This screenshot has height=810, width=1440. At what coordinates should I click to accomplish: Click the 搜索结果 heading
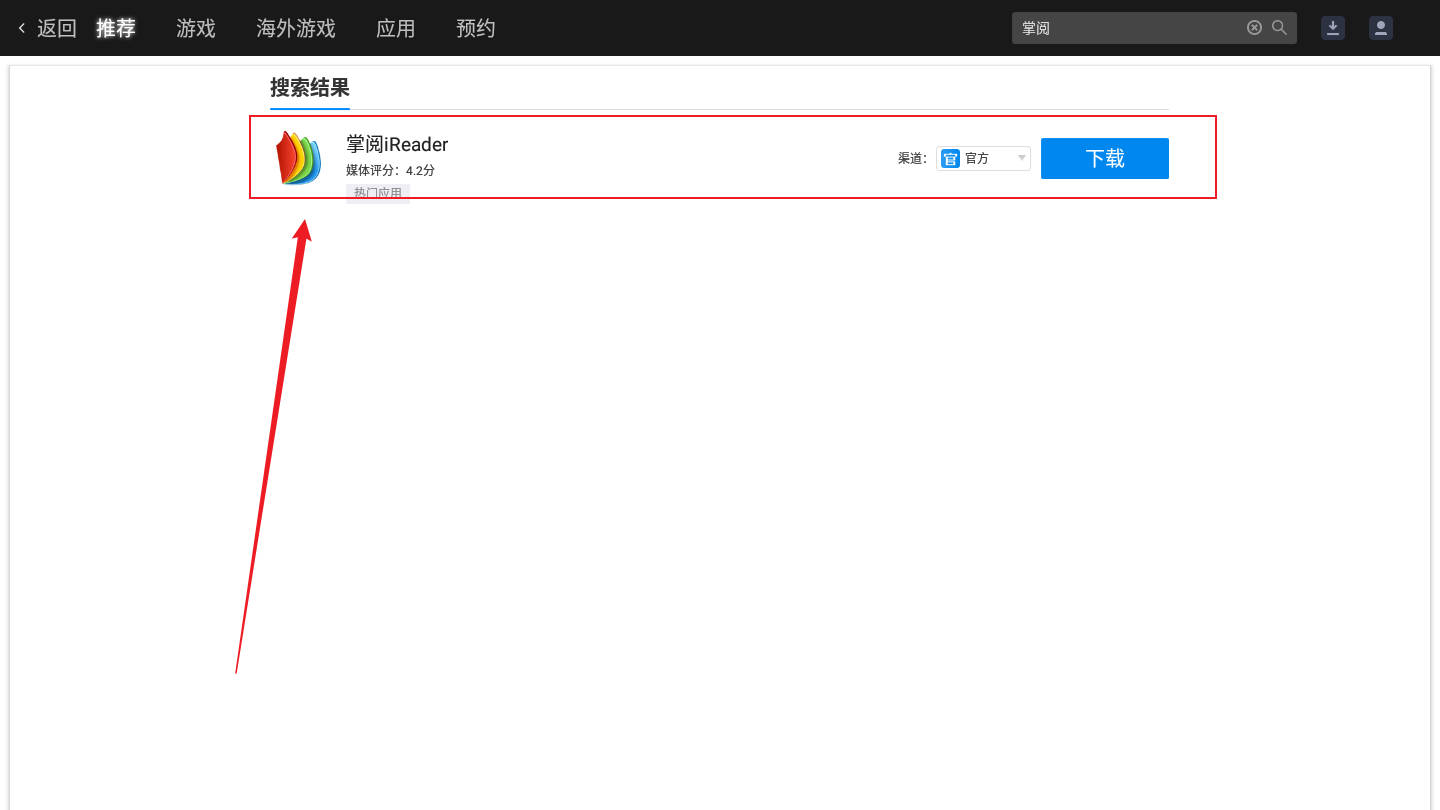point(310,87)
